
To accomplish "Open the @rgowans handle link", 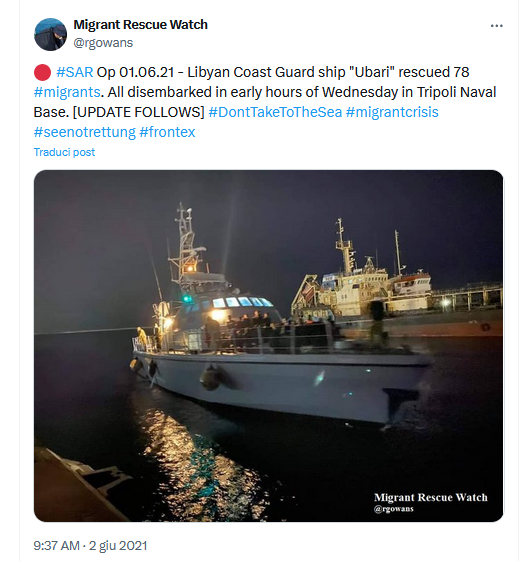I will [103, 43].
